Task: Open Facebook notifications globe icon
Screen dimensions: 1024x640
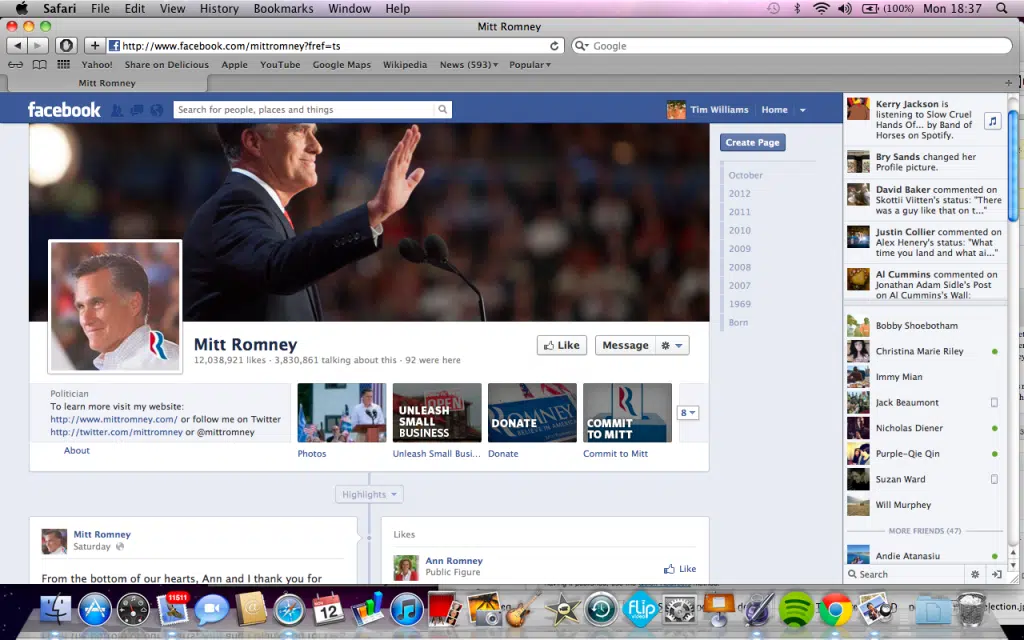Action: point(157,110)
